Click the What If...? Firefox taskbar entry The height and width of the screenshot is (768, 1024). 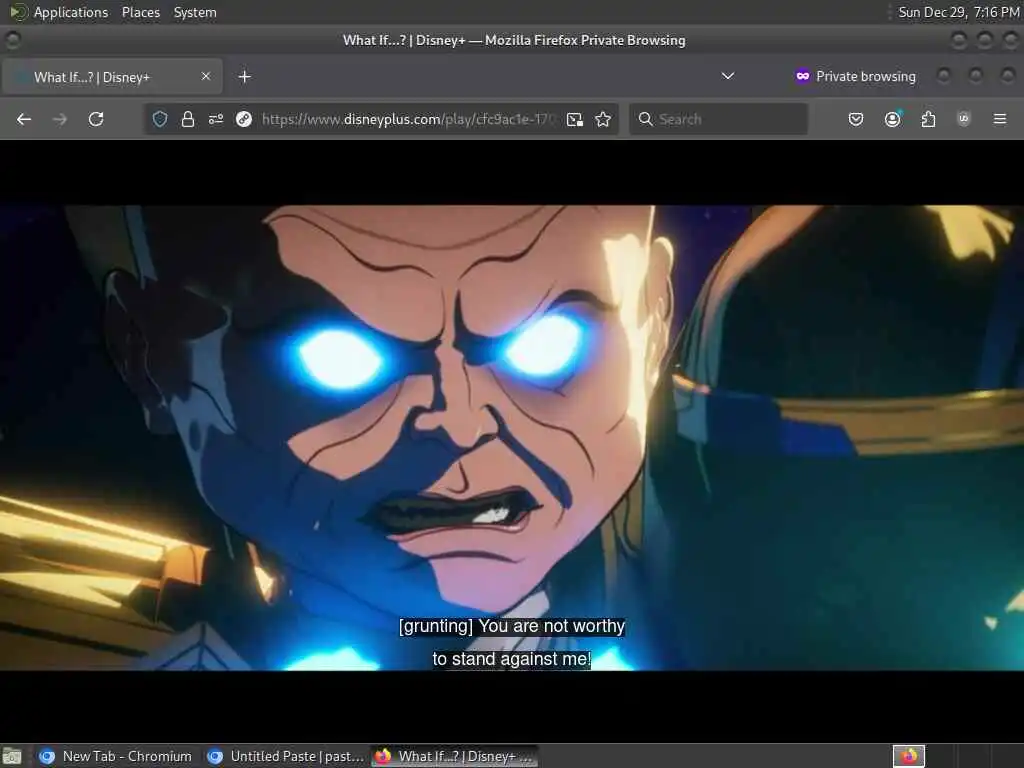[455, 756]
